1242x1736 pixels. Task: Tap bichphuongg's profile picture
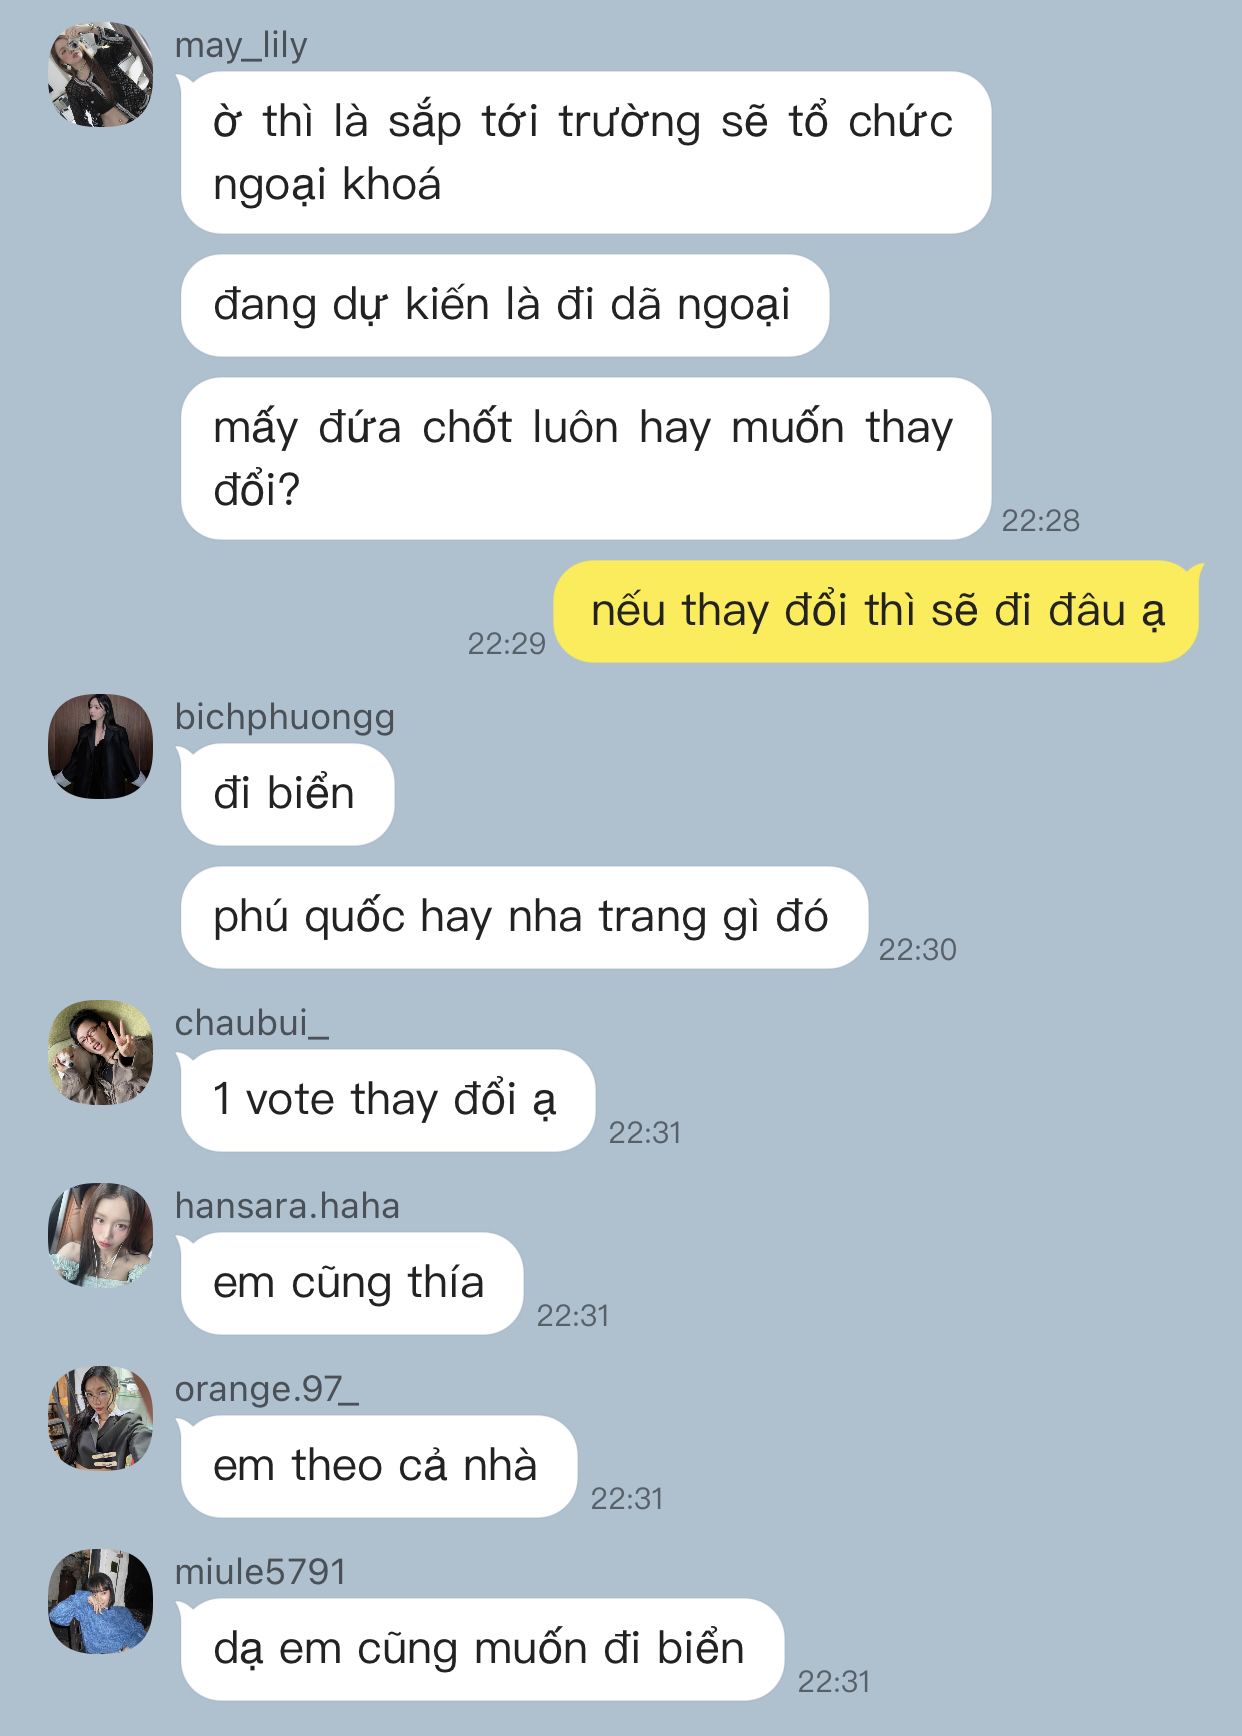click(x=100, y=746)
